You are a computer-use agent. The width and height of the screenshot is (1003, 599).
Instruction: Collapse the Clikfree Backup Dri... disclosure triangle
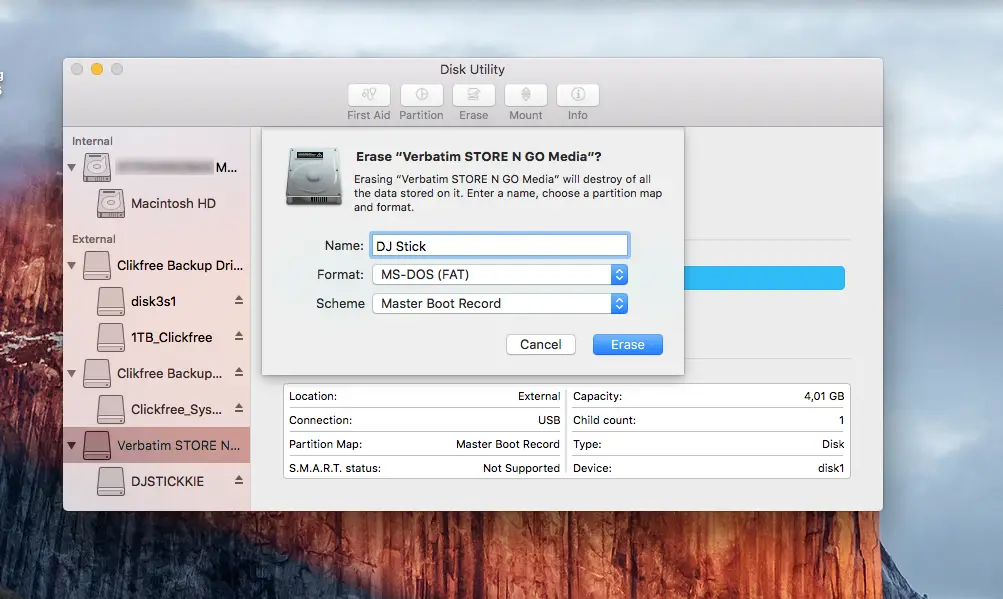(72, 265)
